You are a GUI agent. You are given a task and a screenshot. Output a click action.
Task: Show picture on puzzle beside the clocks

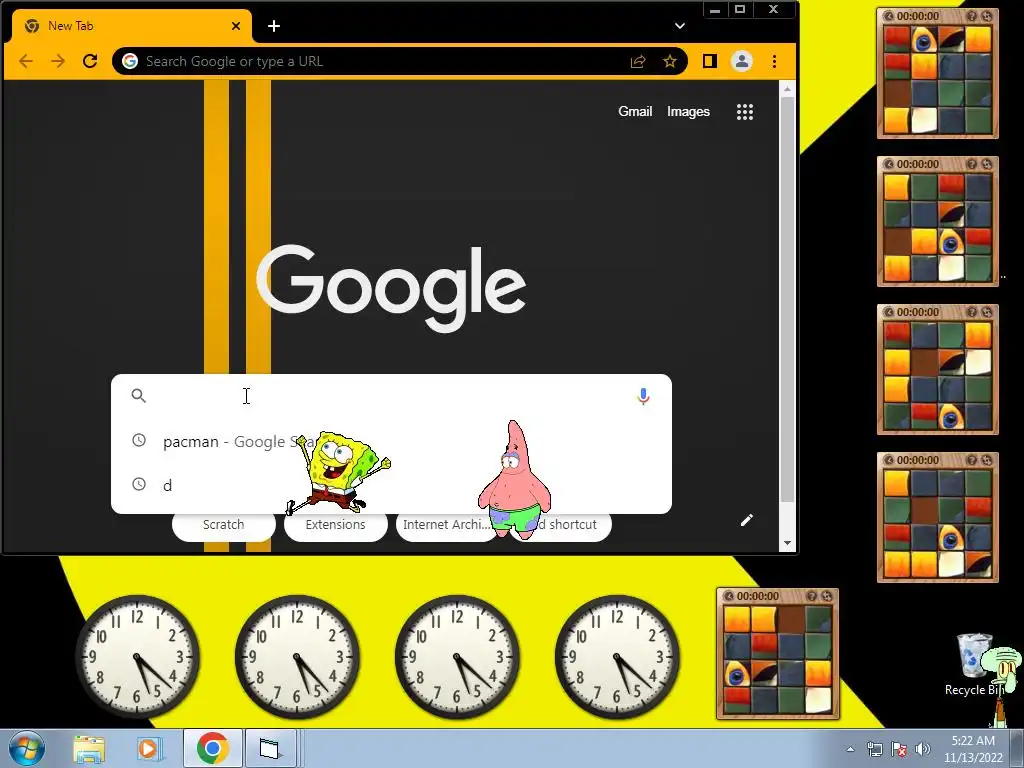[x=812, y=596]
